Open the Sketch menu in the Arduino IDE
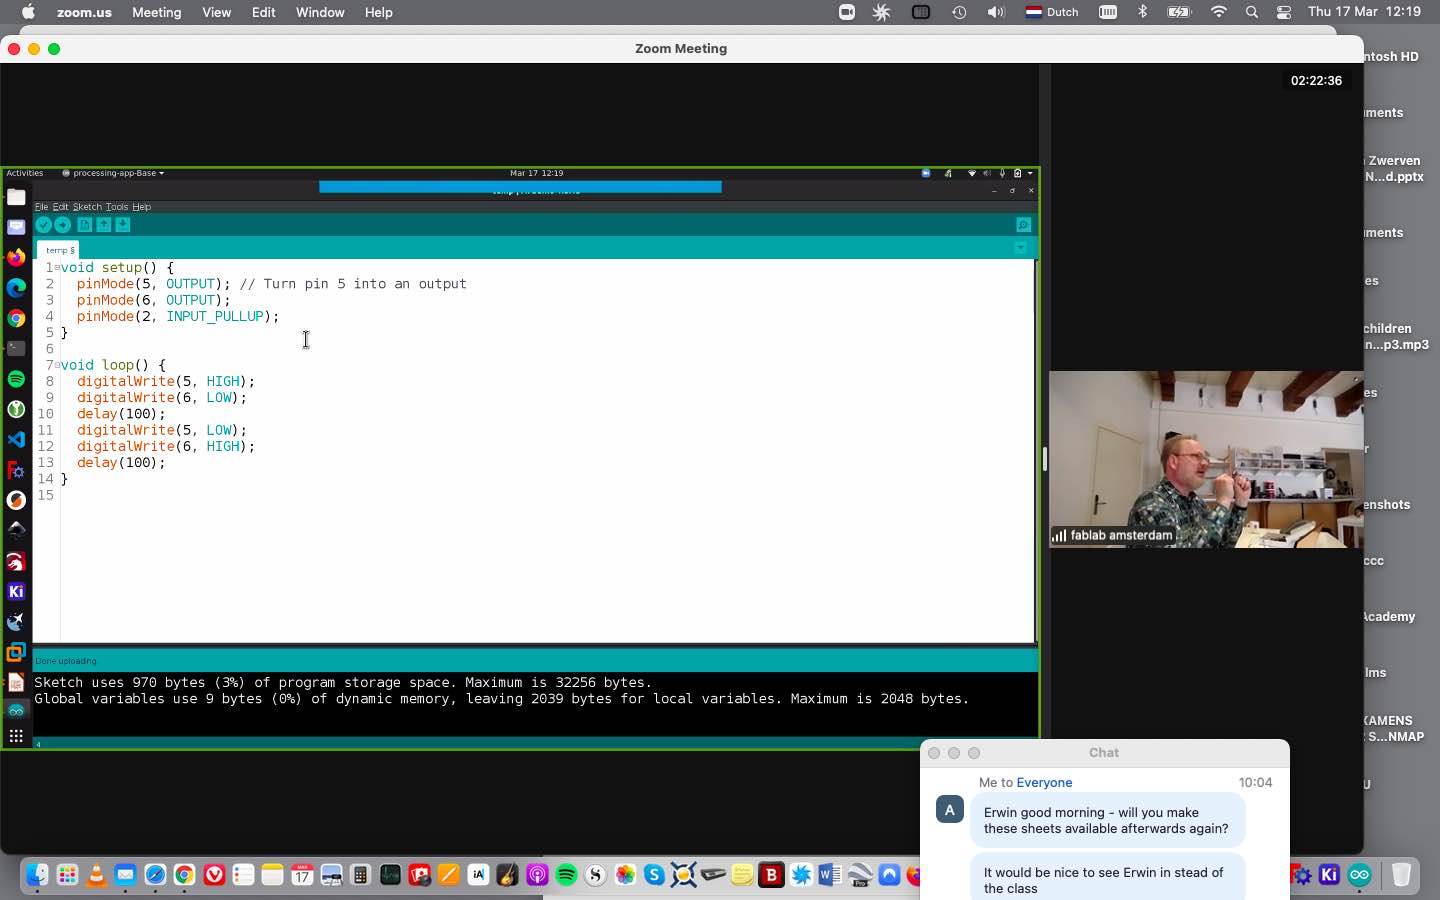1440x900 pixels. (x=87, y=207)
